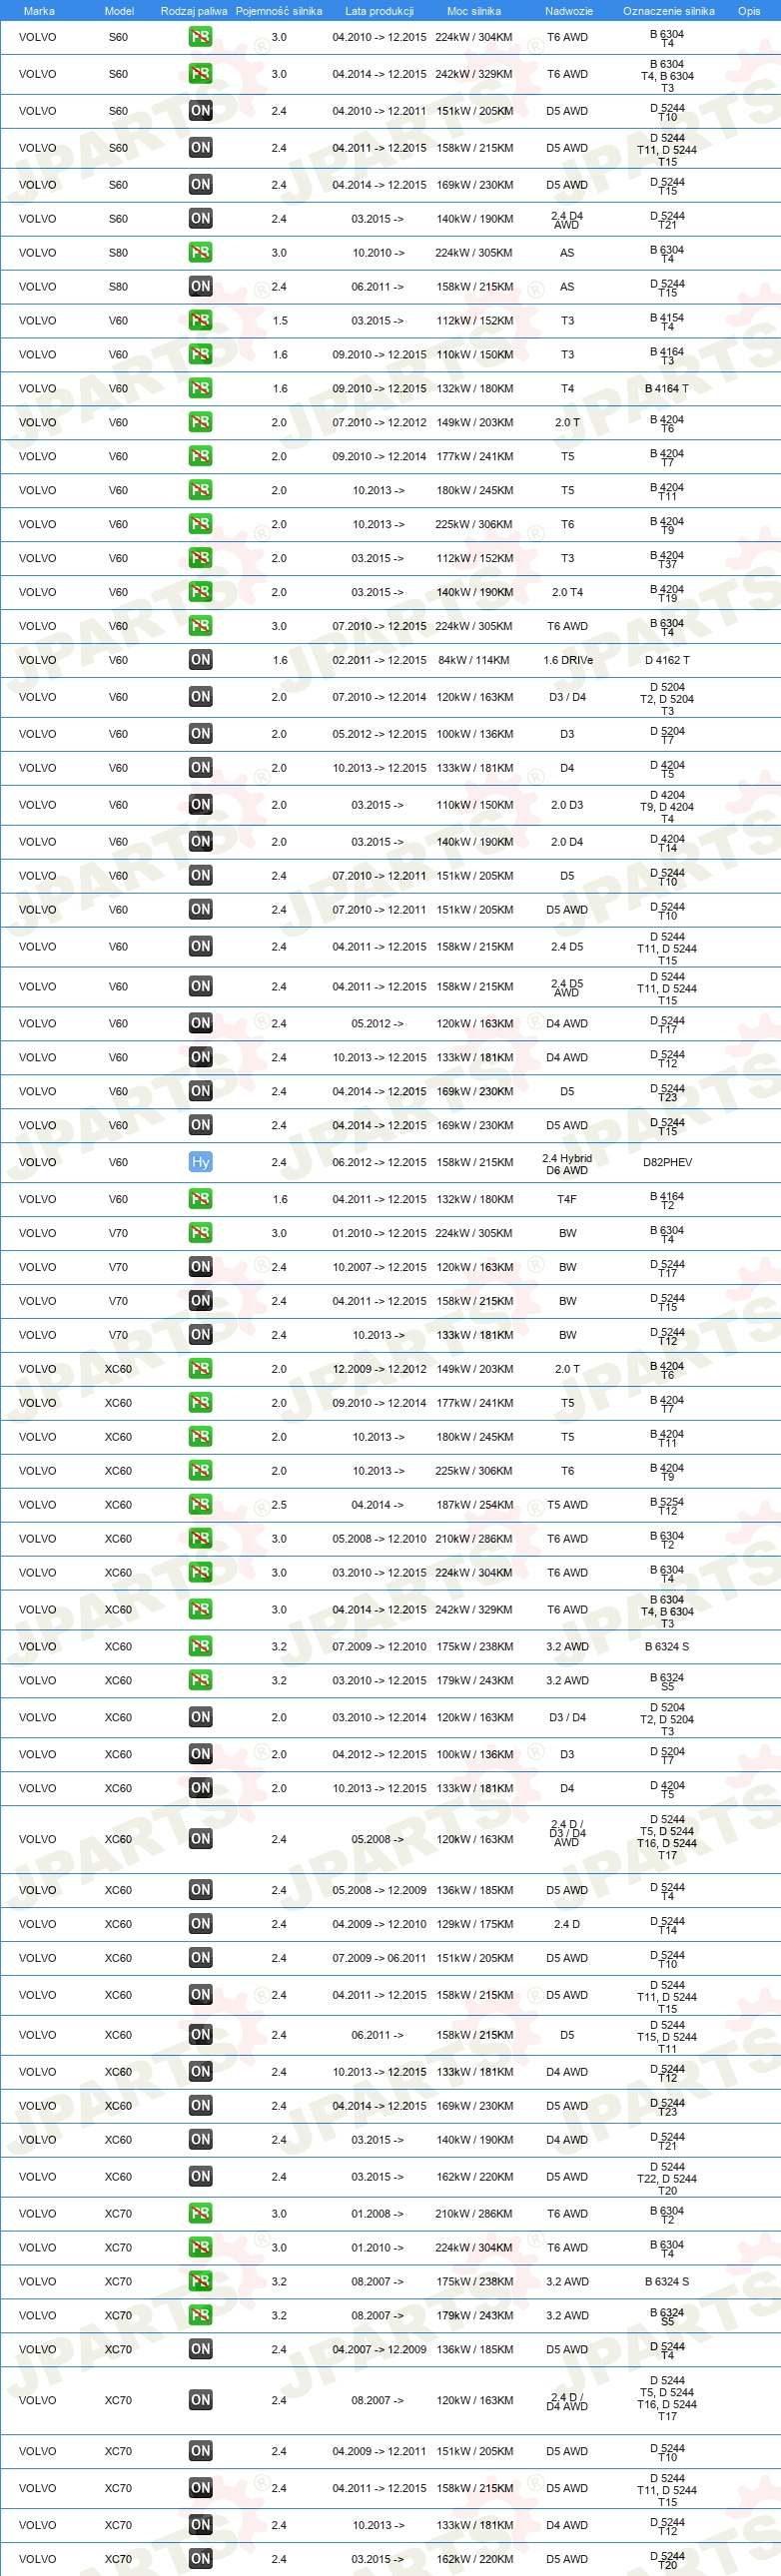This screenshot has height=2576, width=781.
Task: Click the diesel ON icon in S60 140kW / 190KM row
Action: pyautogui.click(x=200, y=219)
